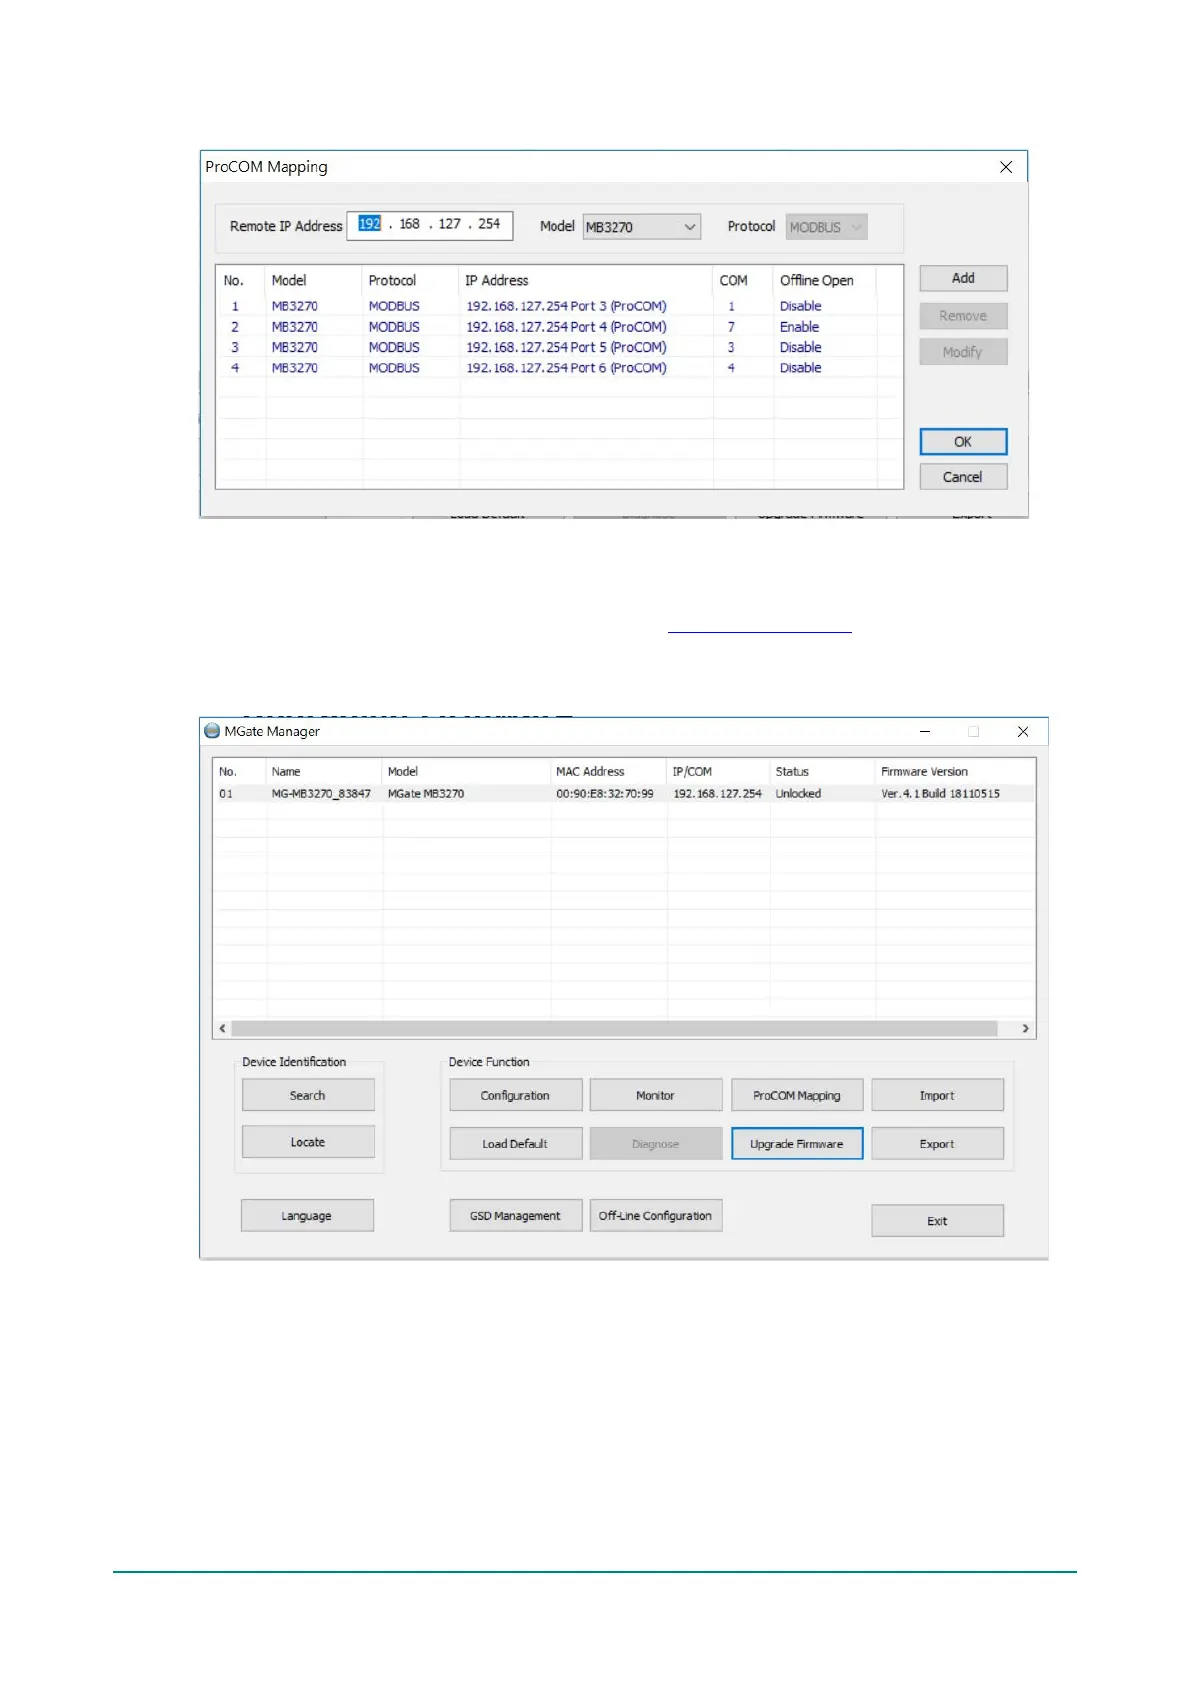Search for devices
This screenshot has width=1191, height=1684.
click(x=308, y=1096)
